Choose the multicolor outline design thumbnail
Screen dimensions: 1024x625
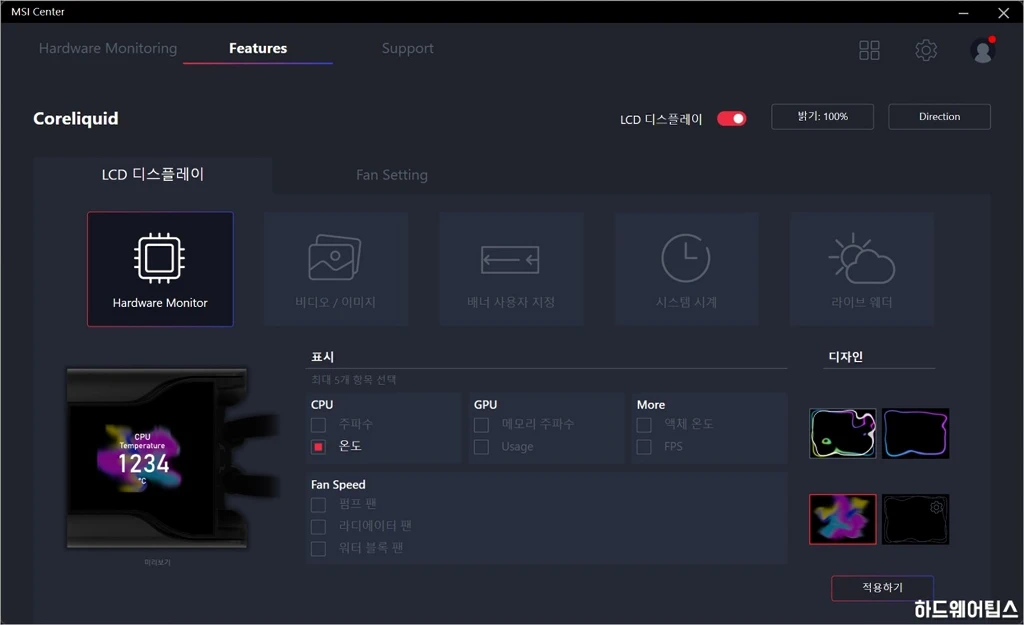pyautogui.click(x=842, y=434)
